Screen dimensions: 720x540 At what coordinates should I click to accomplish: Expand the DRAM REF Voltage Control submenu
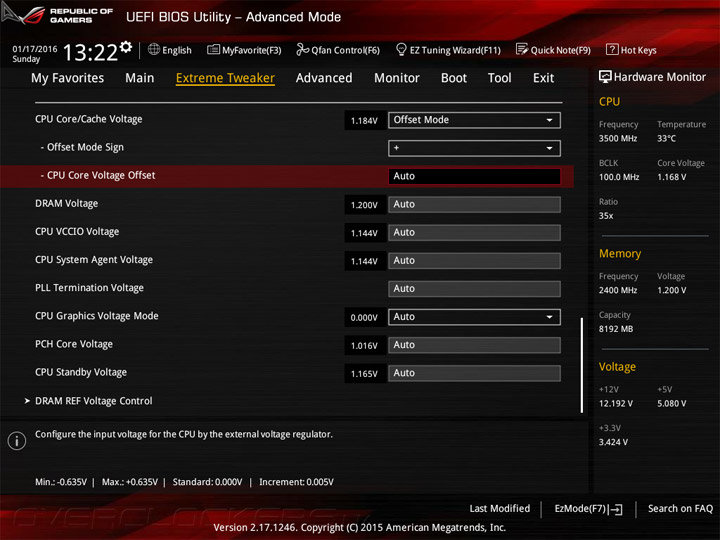coord(94,401)
